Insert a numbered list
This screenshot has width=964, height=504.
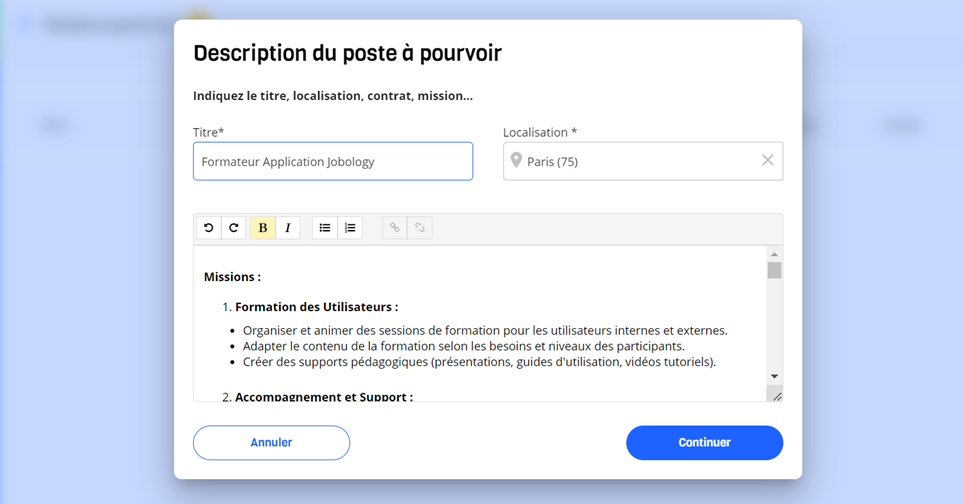tap(350, 228)
